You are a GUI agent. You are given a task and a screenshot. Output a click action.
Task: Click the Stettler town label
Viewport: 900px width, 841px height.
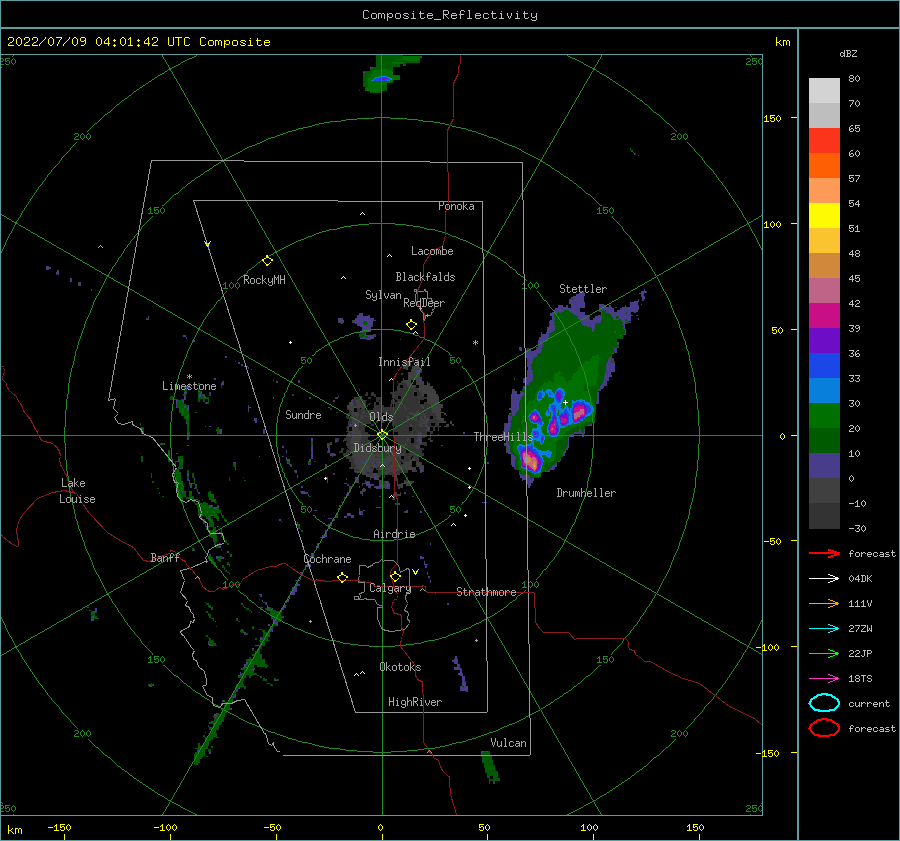[x=583, y=289]
